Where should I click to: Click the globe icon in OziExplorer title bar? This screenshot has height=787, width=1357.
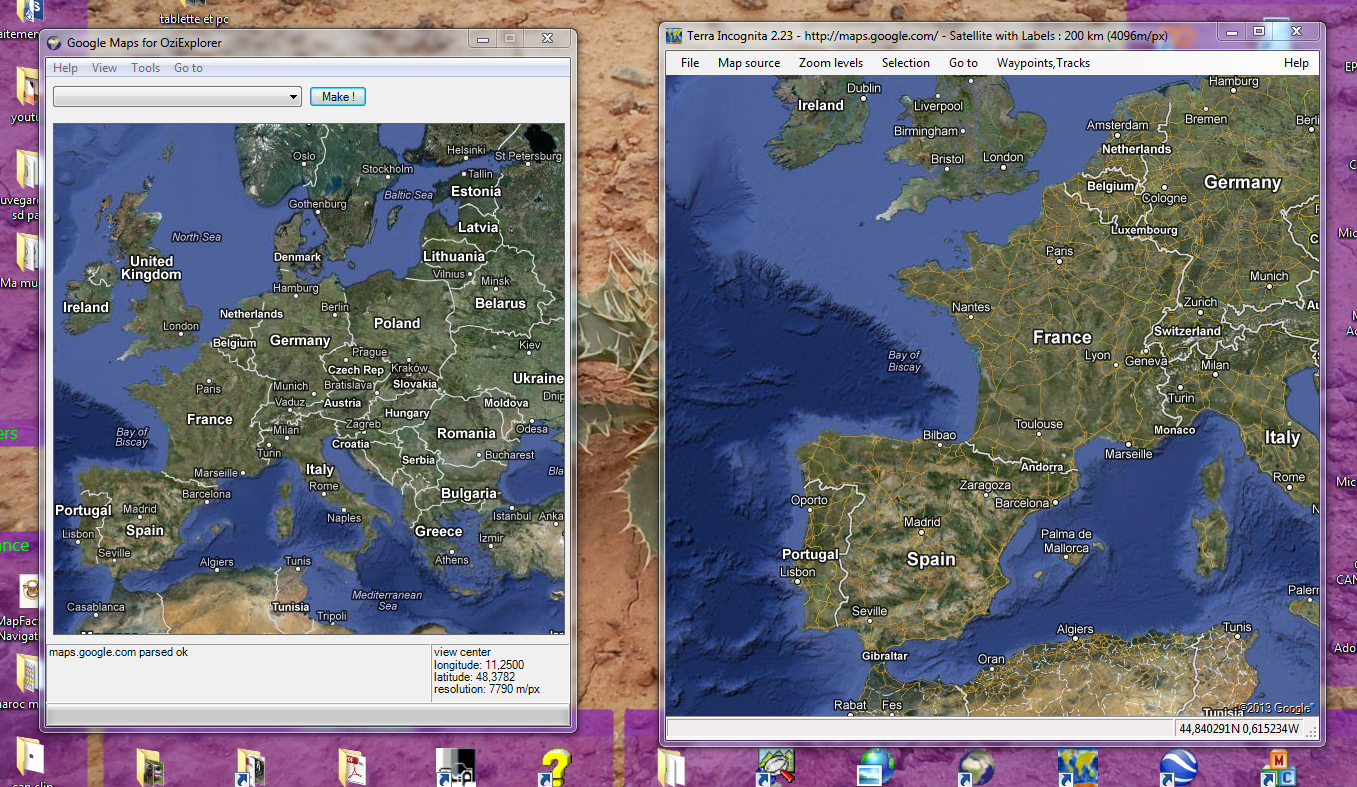(54, 42)
